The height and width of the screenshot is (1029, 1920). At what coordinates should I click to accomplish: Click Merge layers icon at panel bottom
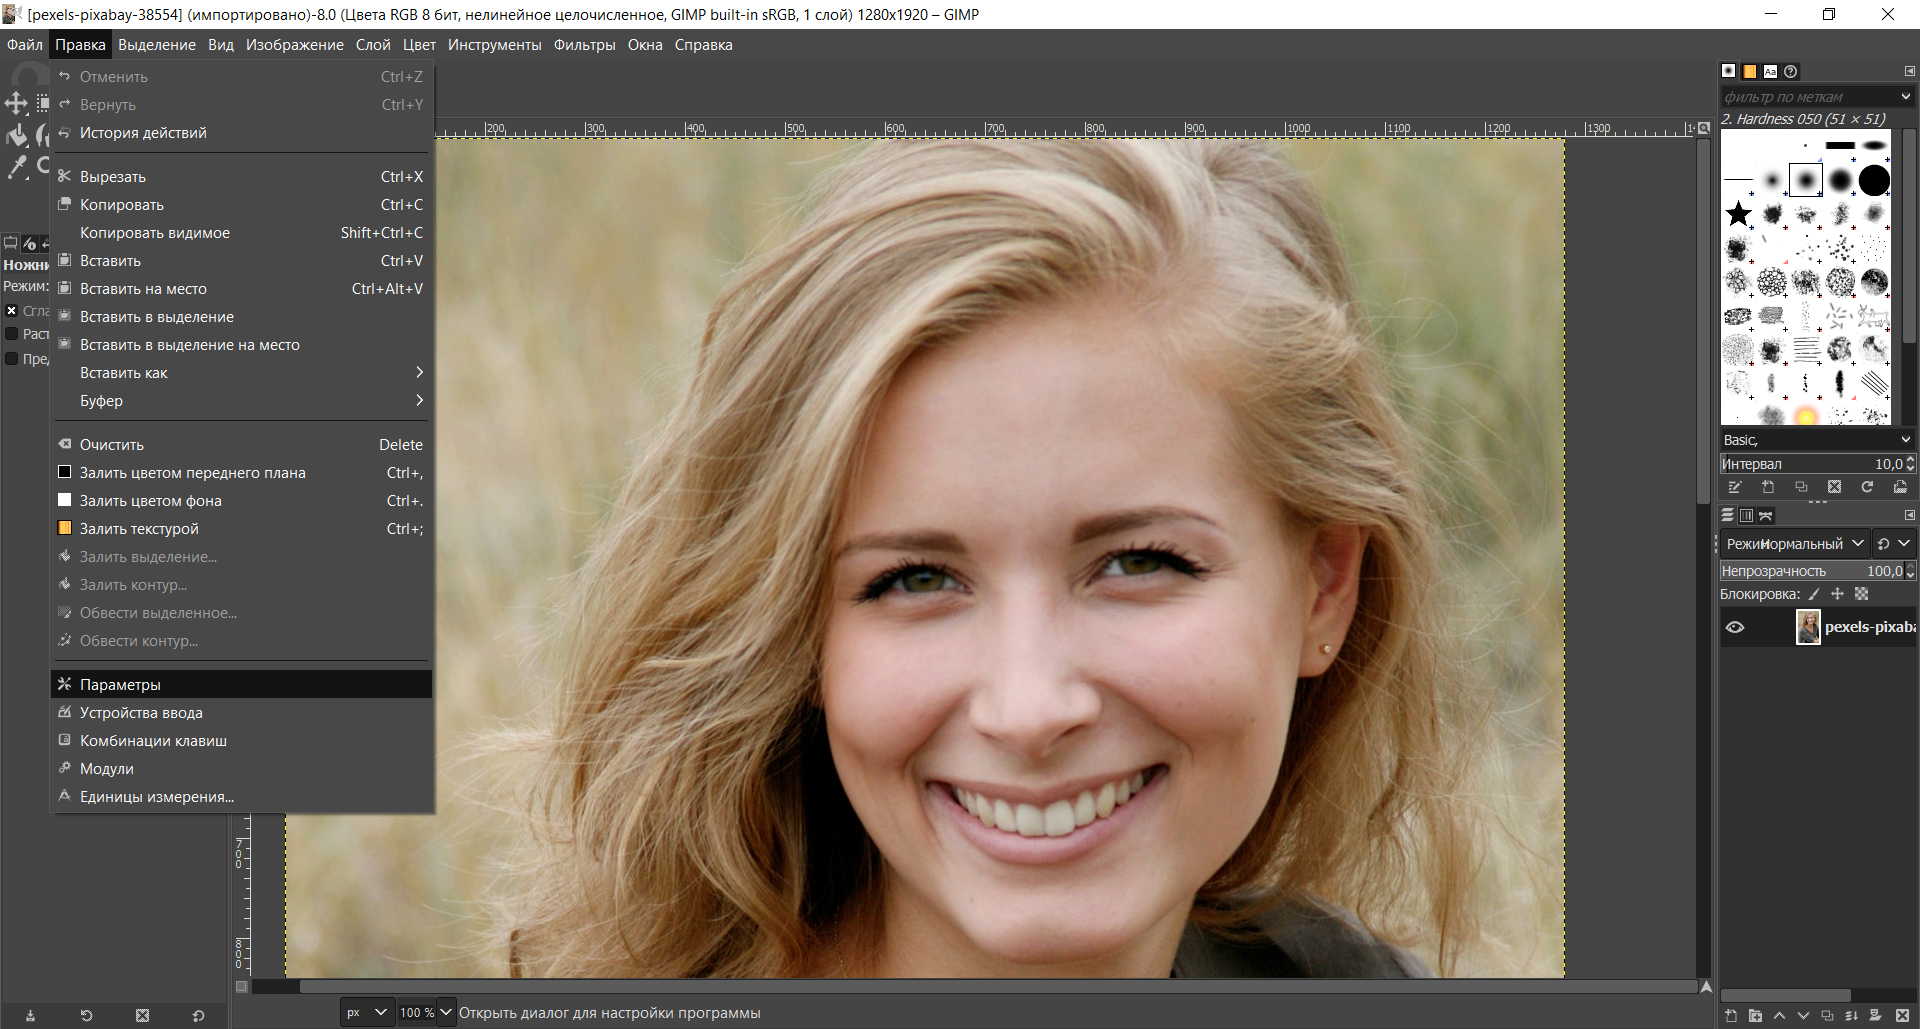pyautogui.click(x=1851, y=1016)
